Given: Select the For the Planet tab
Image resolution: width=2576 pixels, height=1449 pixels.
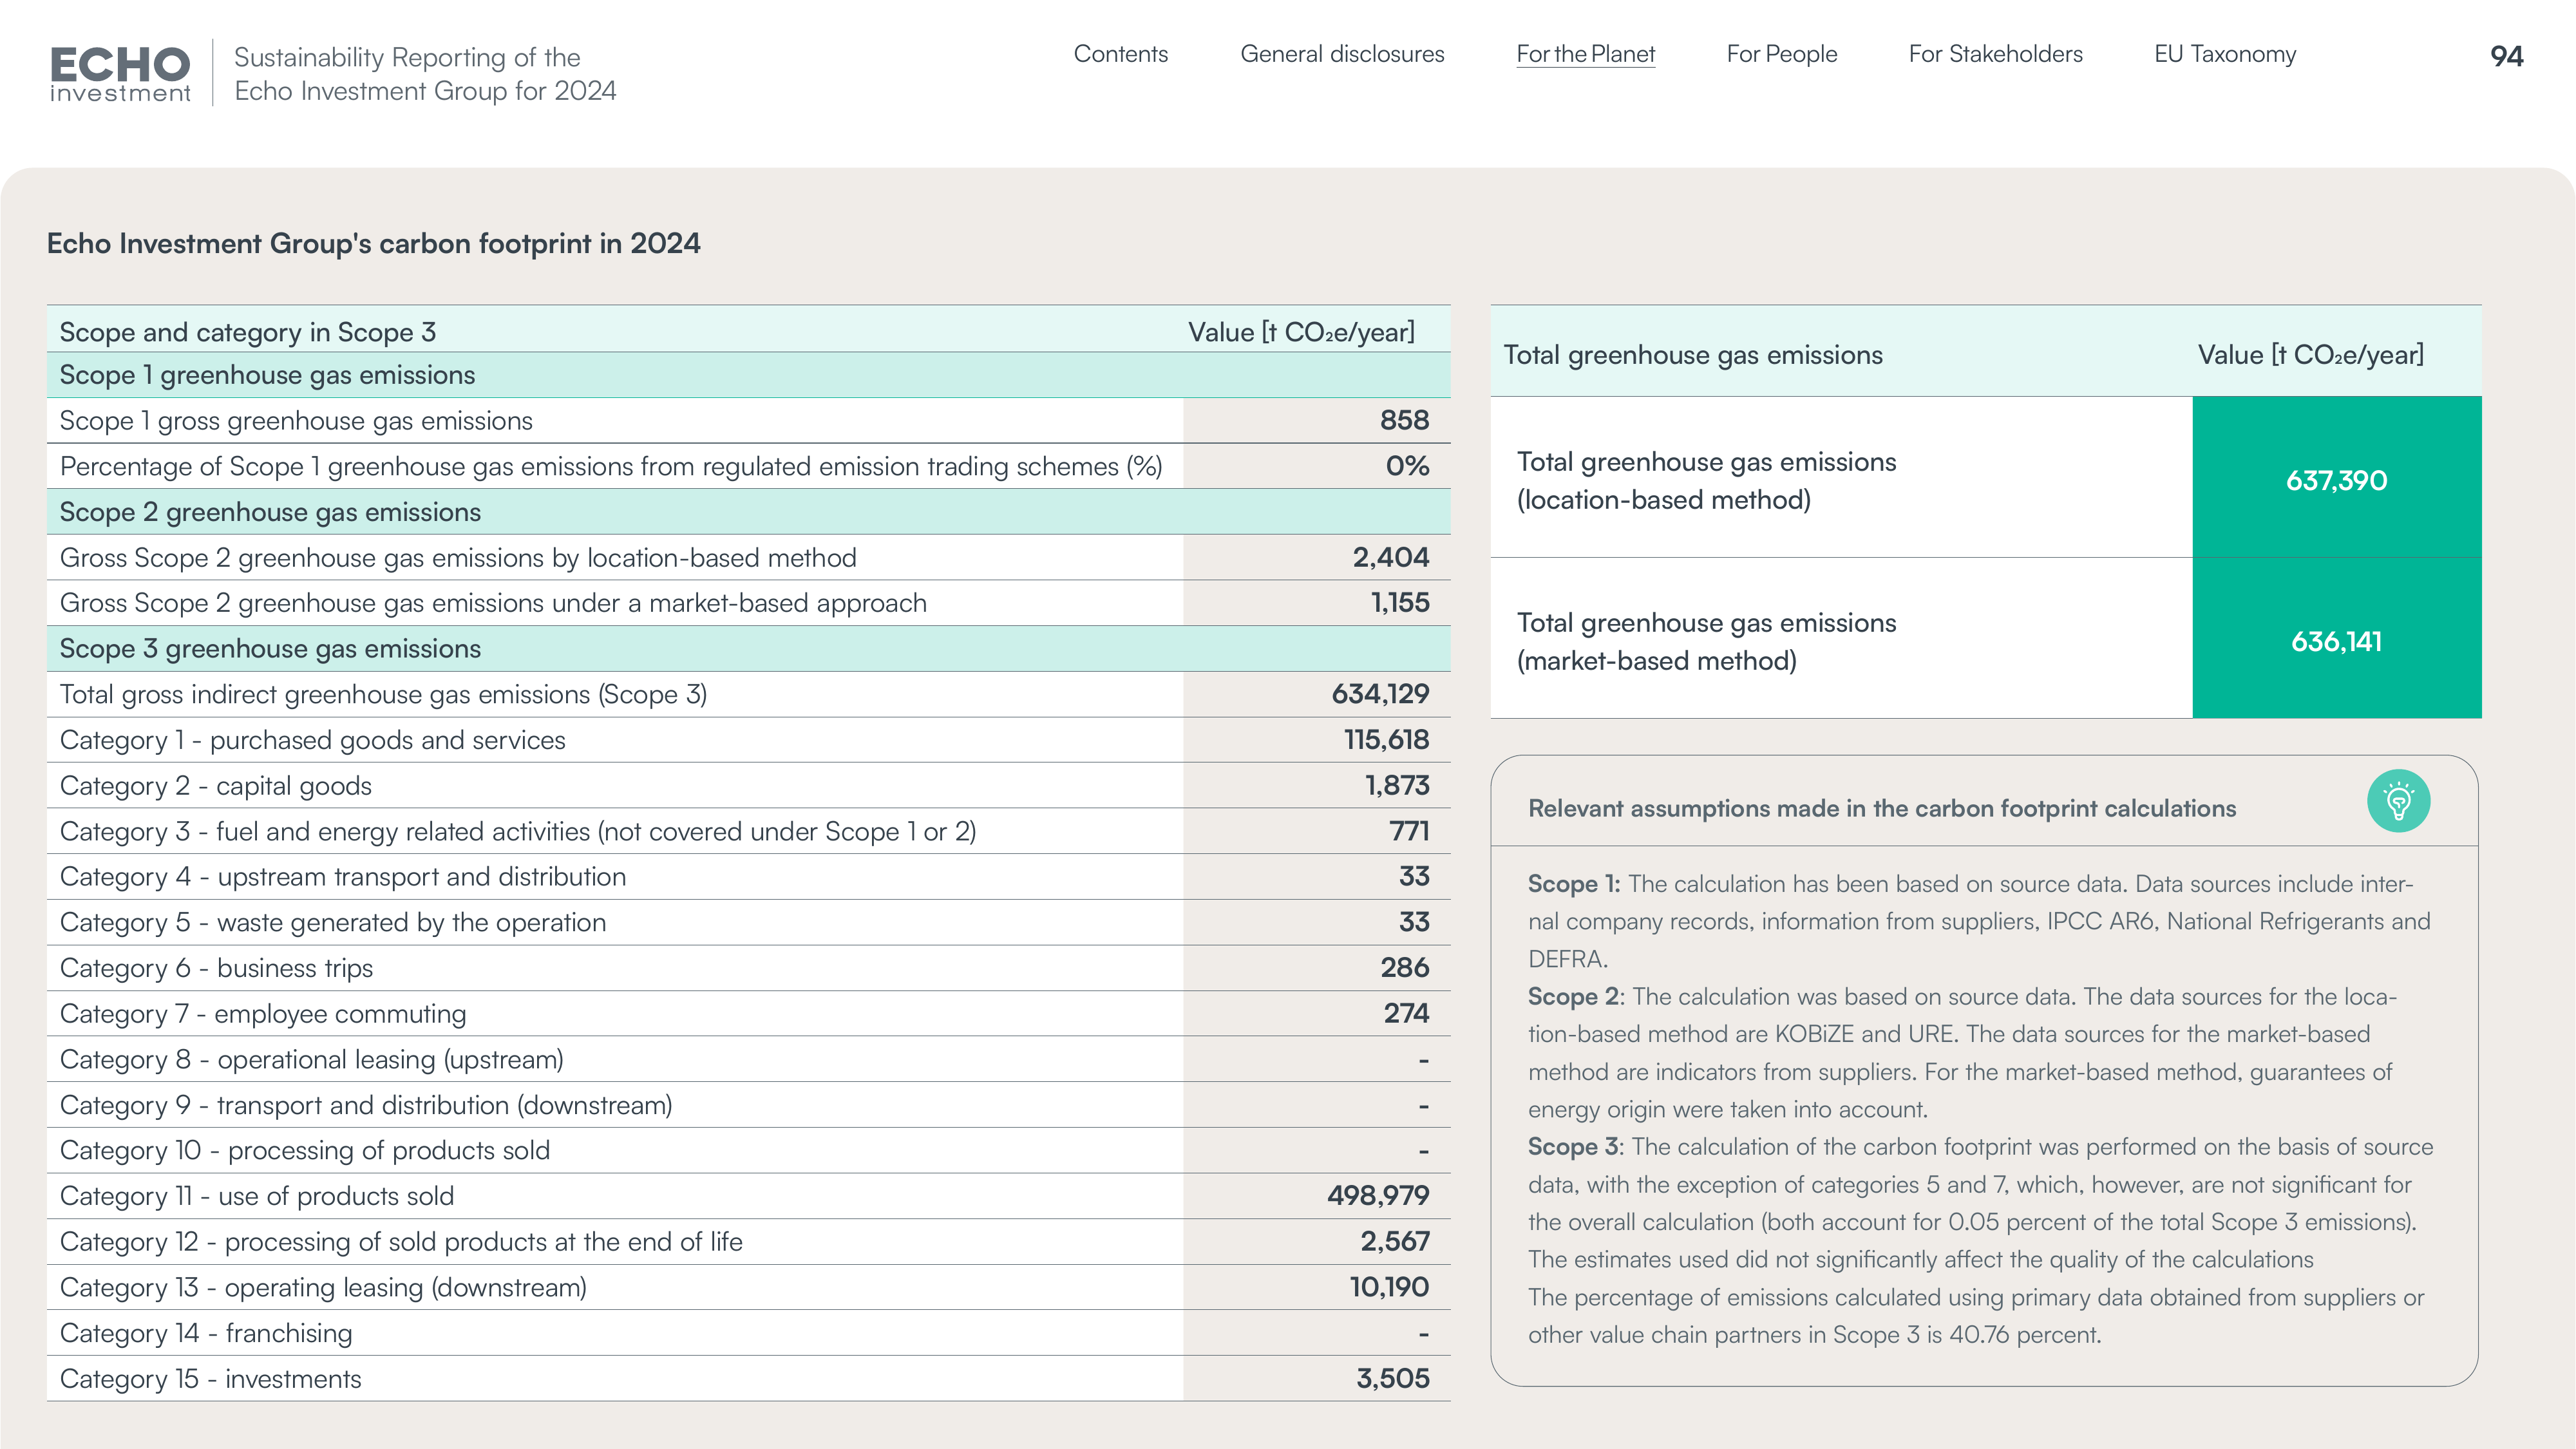Looking at the screenshot, I should (x=1585, y=54).
